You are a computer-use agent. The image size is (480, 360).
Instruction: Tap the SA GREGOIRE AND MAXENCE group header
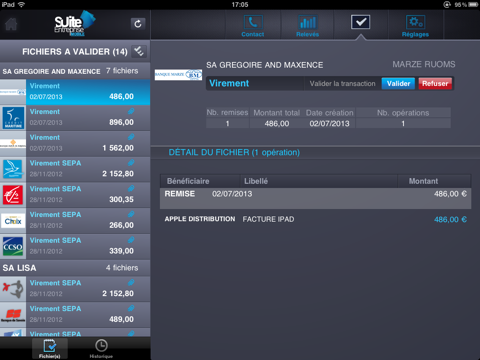click(75, 71)
